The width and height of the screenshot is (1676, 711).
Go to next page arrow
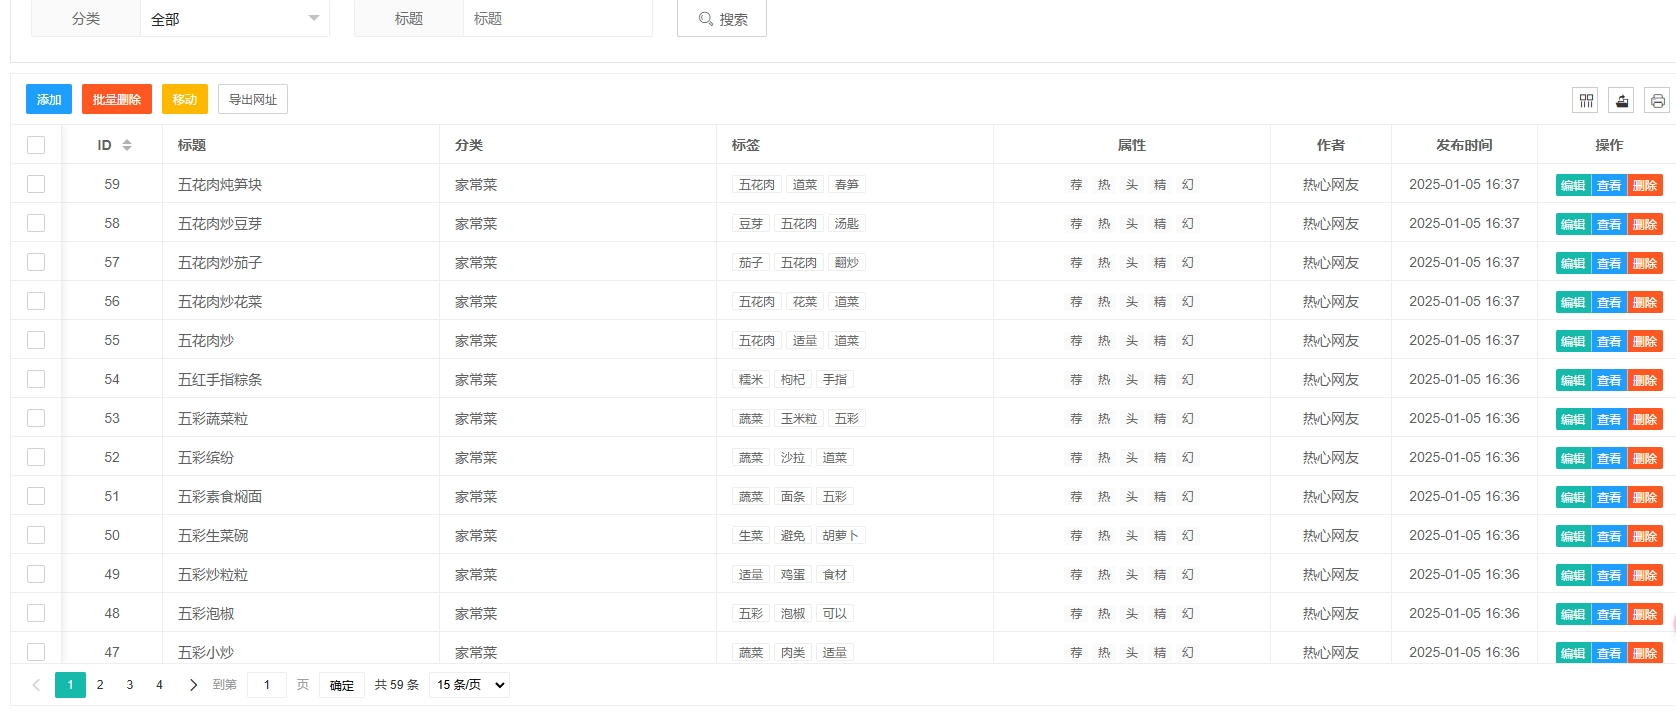[x=193, y=685]
